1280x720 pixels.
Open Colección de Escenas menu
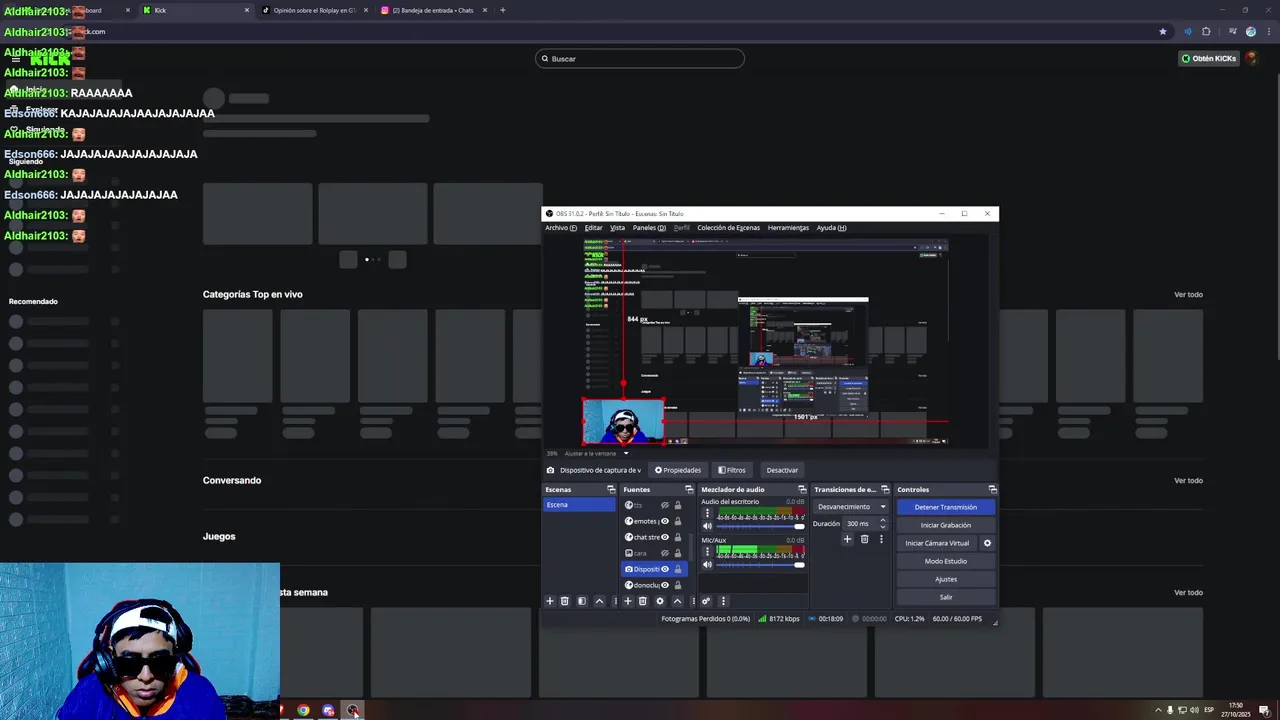(728, 228)
